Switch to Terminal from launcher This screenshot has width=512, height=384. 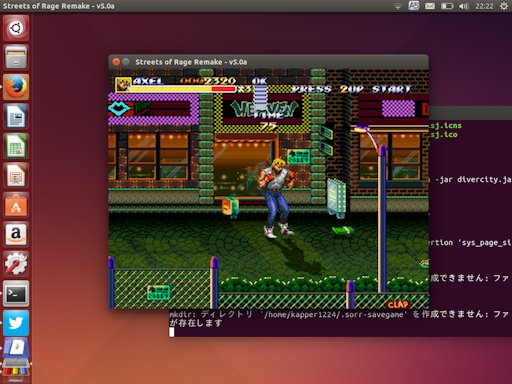pos(16,293)
